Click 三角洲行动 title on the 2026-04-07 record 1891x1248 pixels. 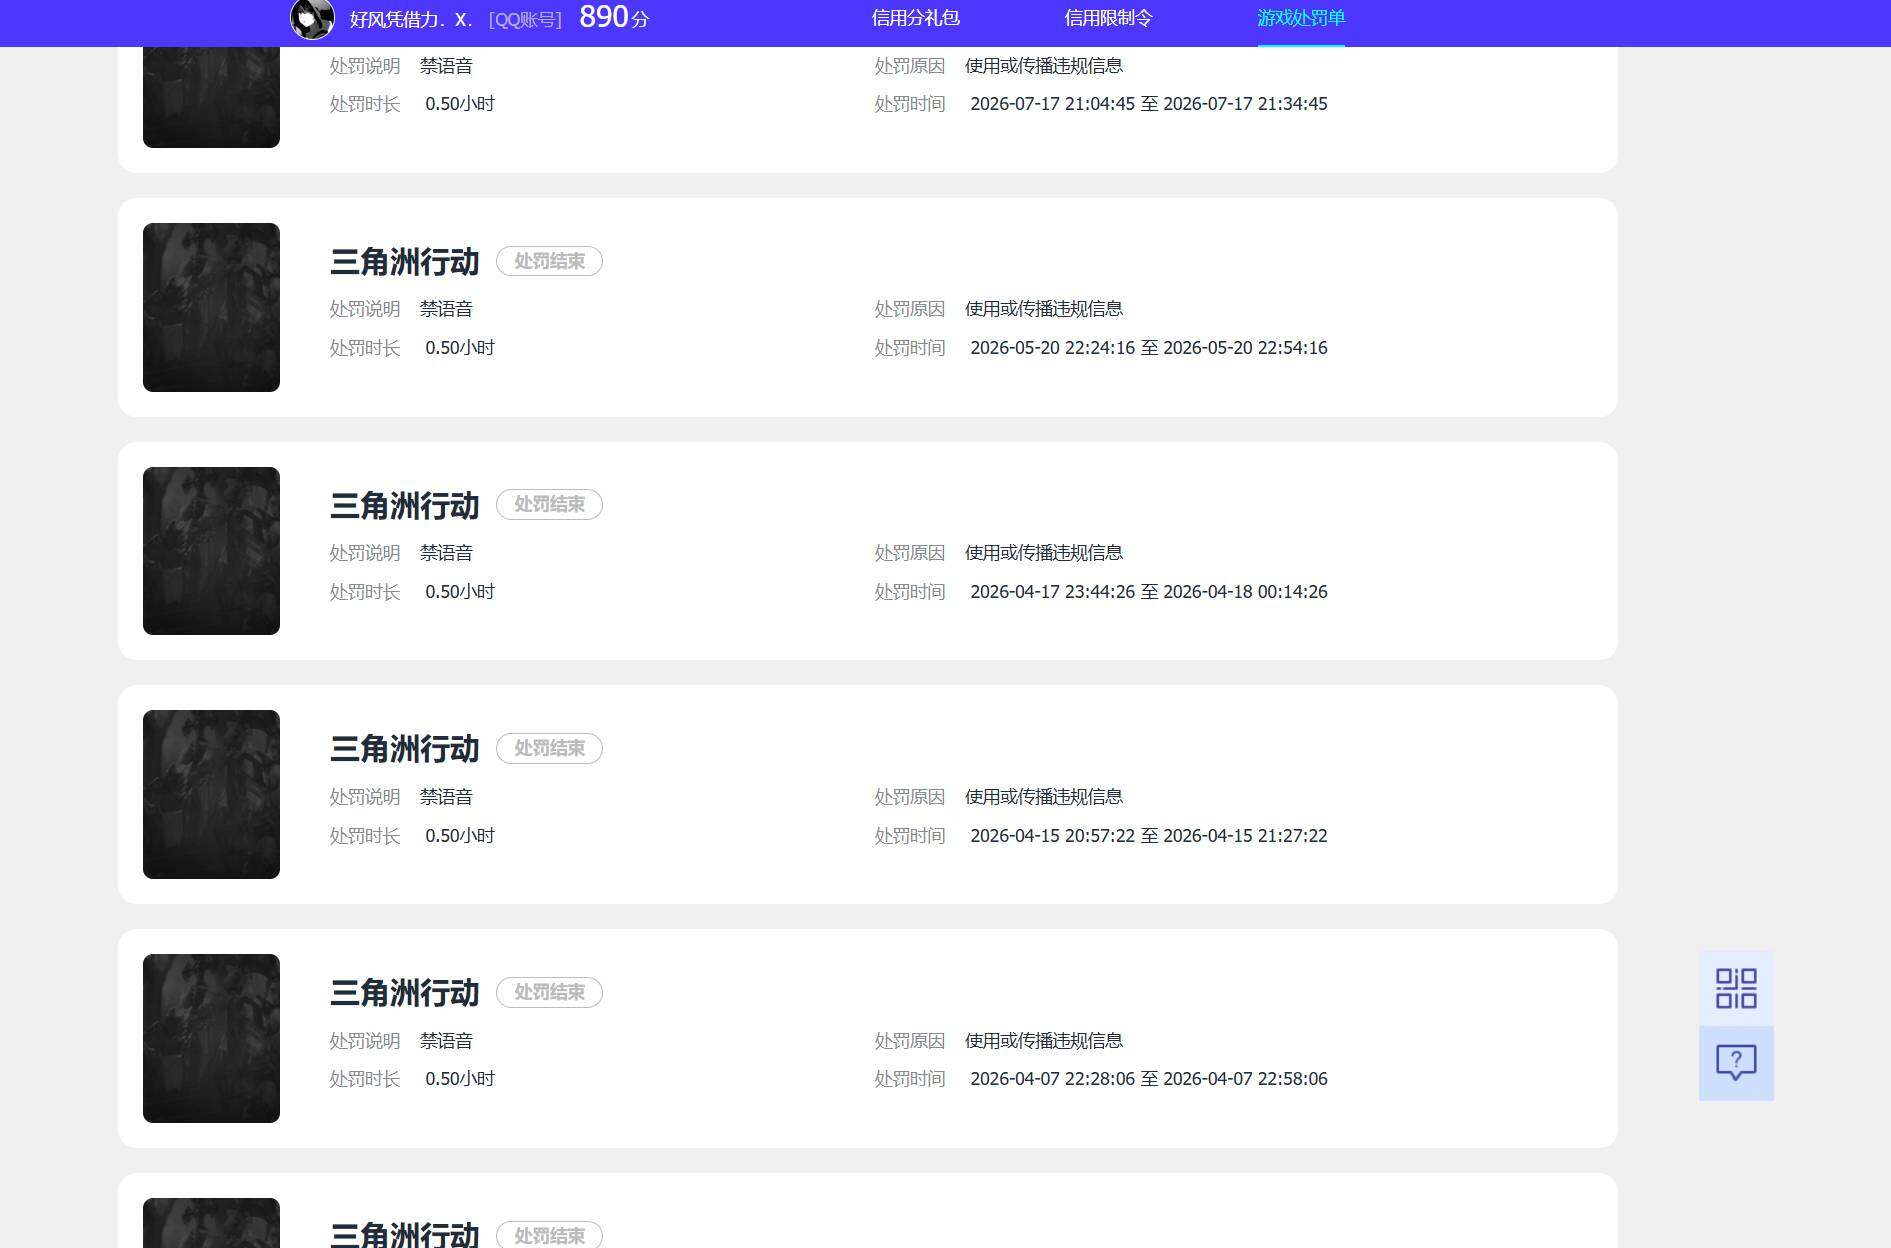point(405,993)
